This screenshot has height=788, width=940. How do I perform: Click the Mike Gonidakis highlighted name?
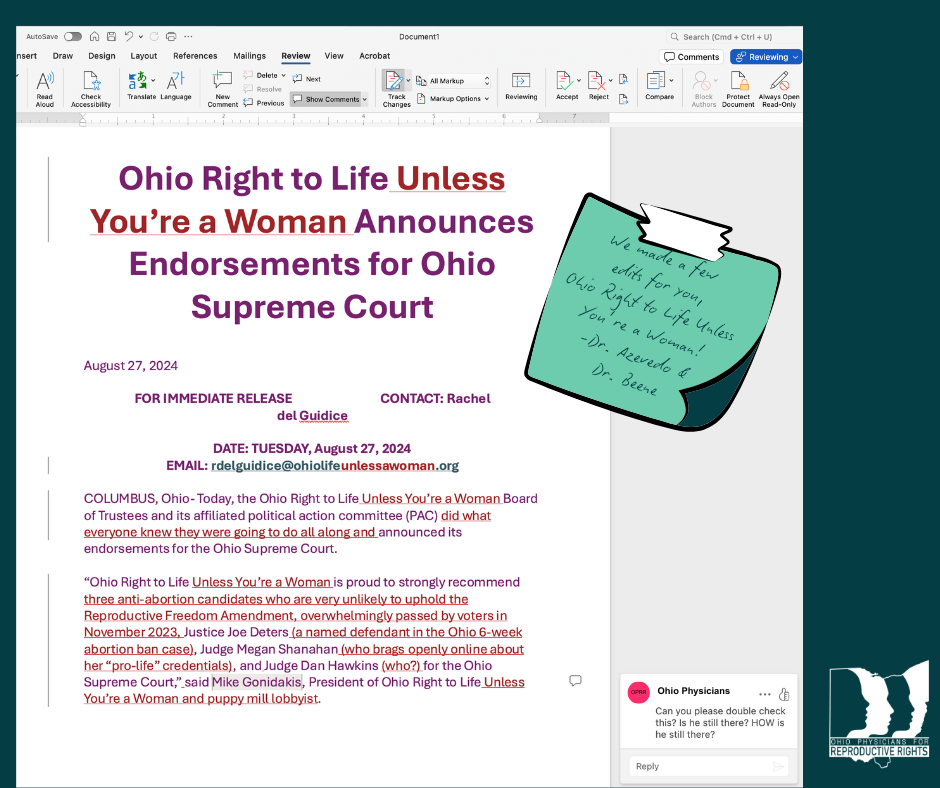pos(257,682)
